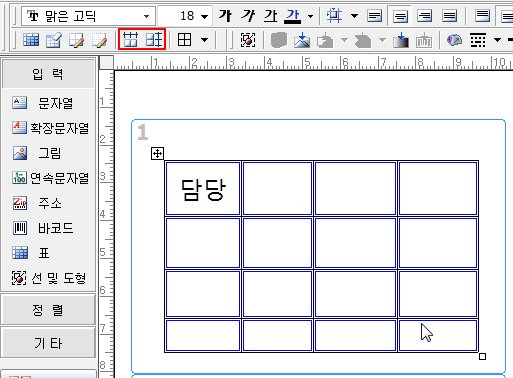Center-align the text
Viewport: 513px width, 378px height.
(400, 16)
